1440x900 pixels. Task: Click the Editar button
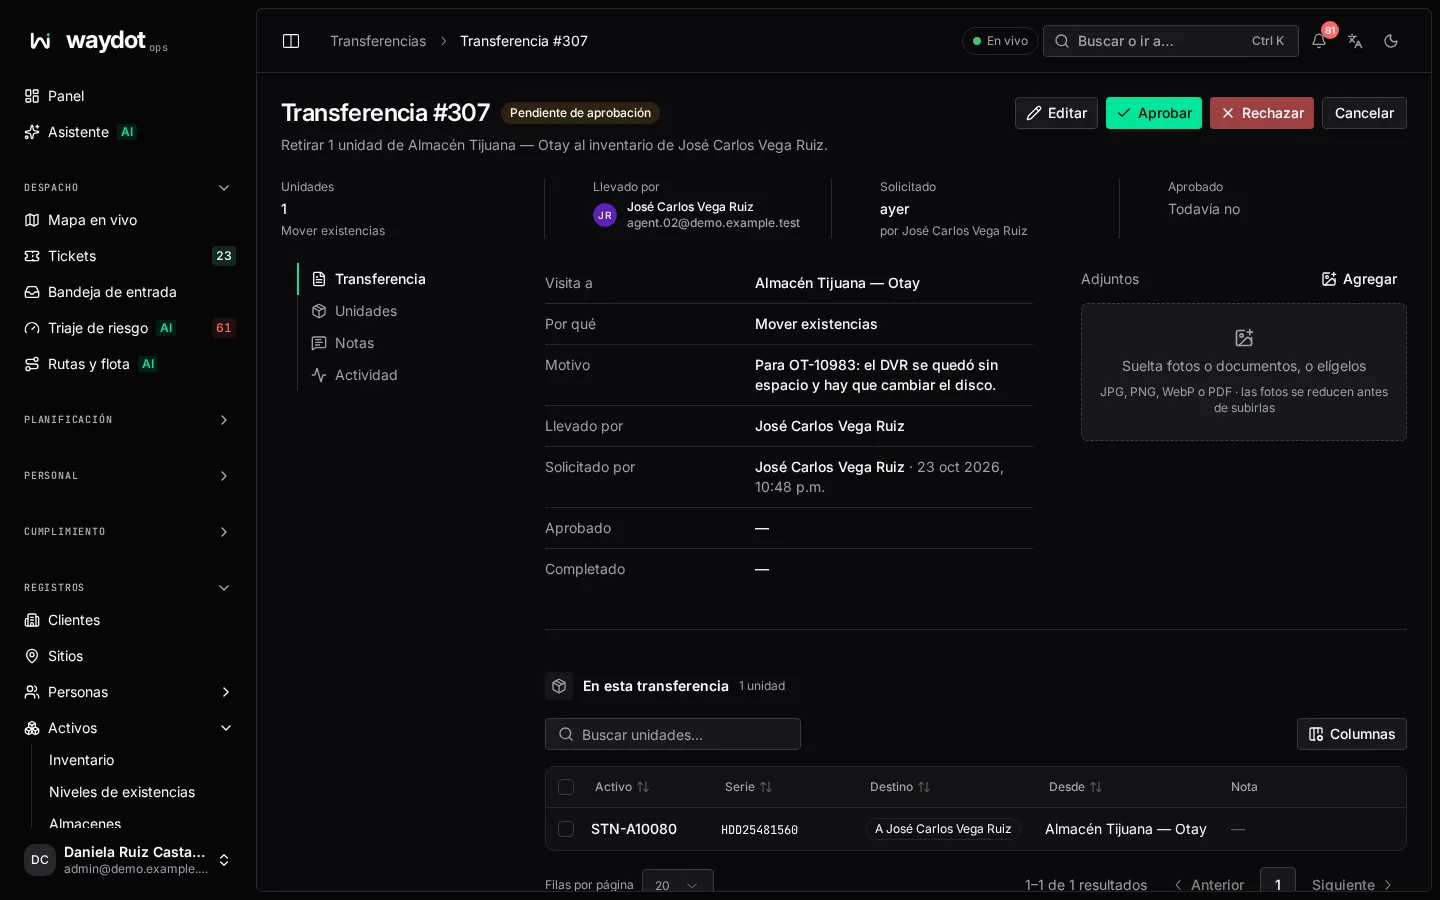tap(1056, 113)
